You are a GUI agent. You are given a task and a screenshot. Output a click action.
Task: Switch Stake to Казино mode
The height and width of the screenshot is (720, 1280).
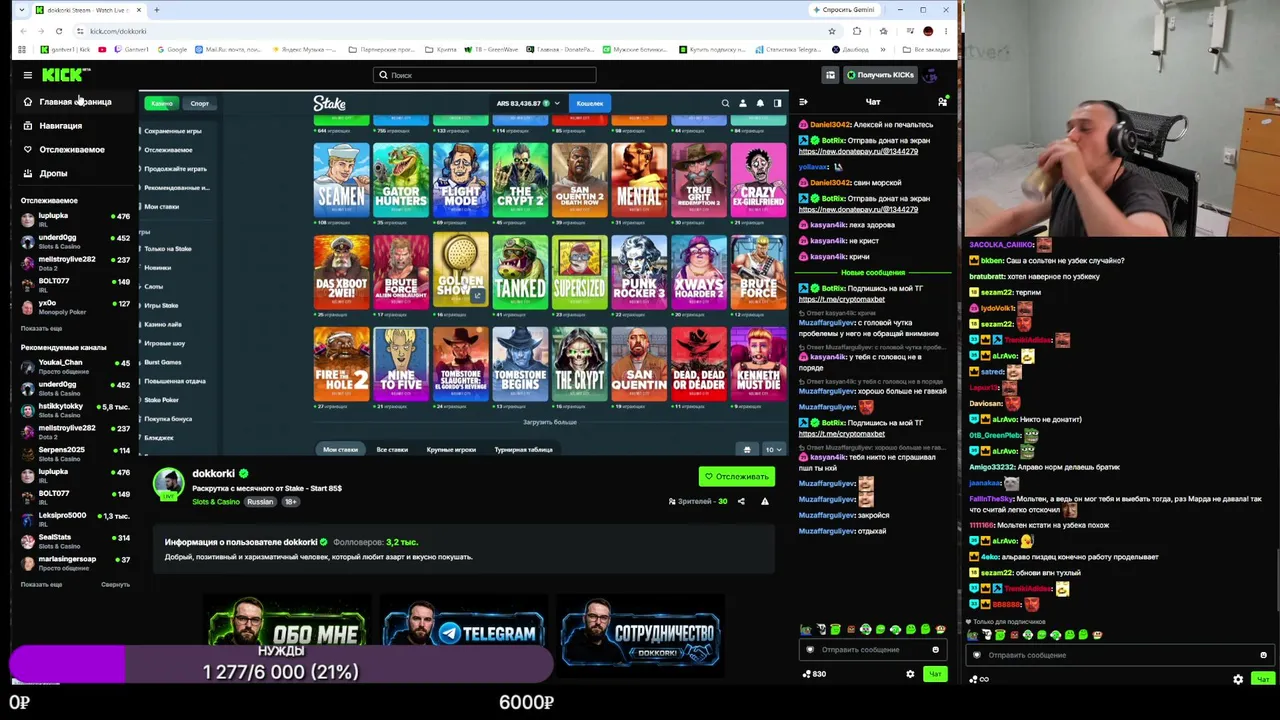click(x=161, y=103)
